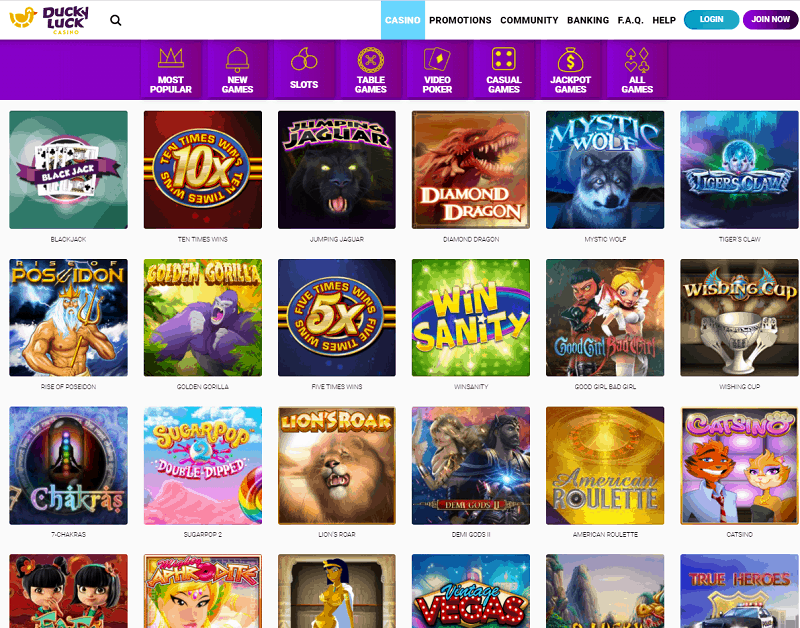Image resolution: width=800 pixels, height=628 pixels.
Task: Navigate to Banking page
Action: 588,20
